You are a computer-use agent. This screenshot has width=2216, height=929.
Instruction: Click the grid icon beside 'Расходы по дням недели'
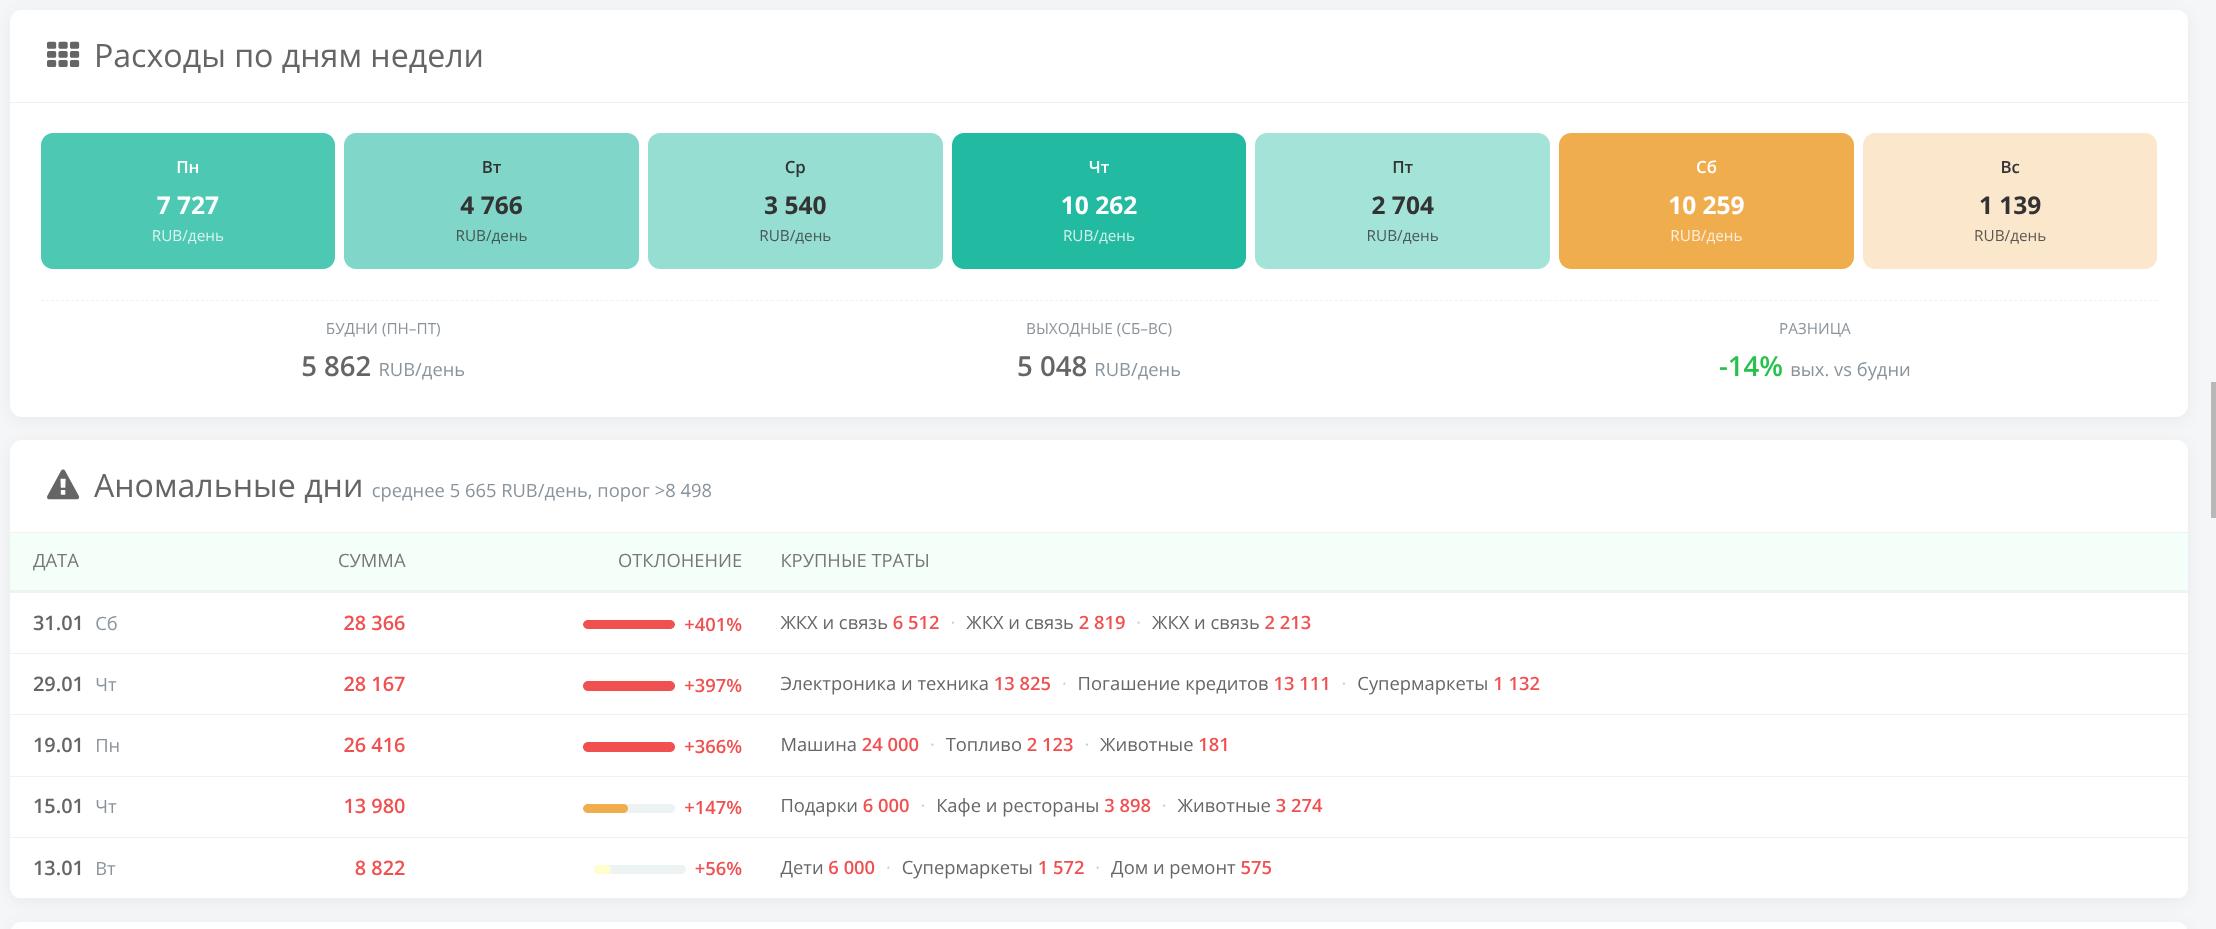click(x=62, y=55)
